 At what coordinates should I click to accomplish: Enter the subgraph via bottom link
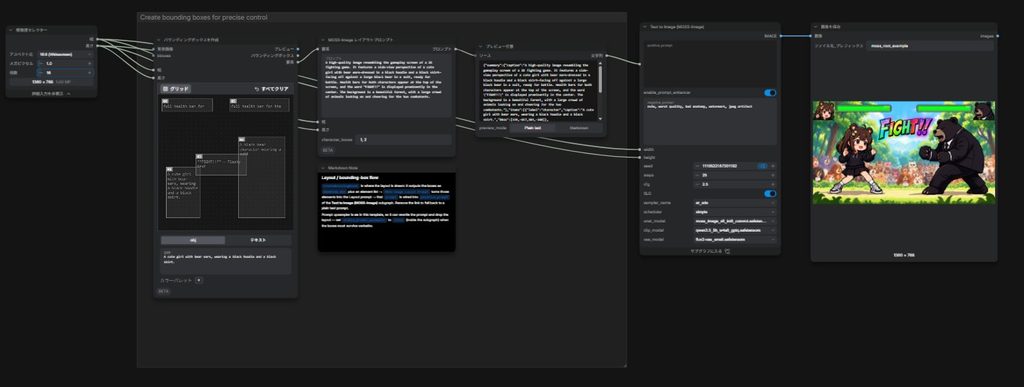point(710,251)
